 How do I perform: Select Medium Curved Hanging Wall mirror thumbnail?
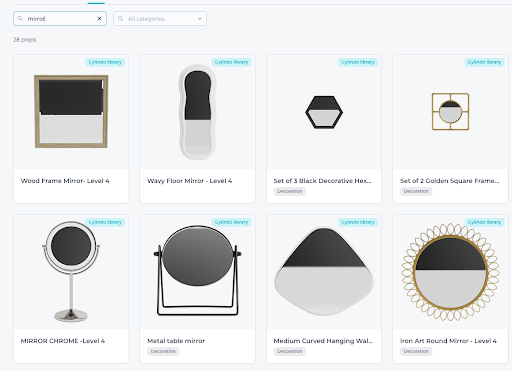pyautogui.click(x=324, y=271)
